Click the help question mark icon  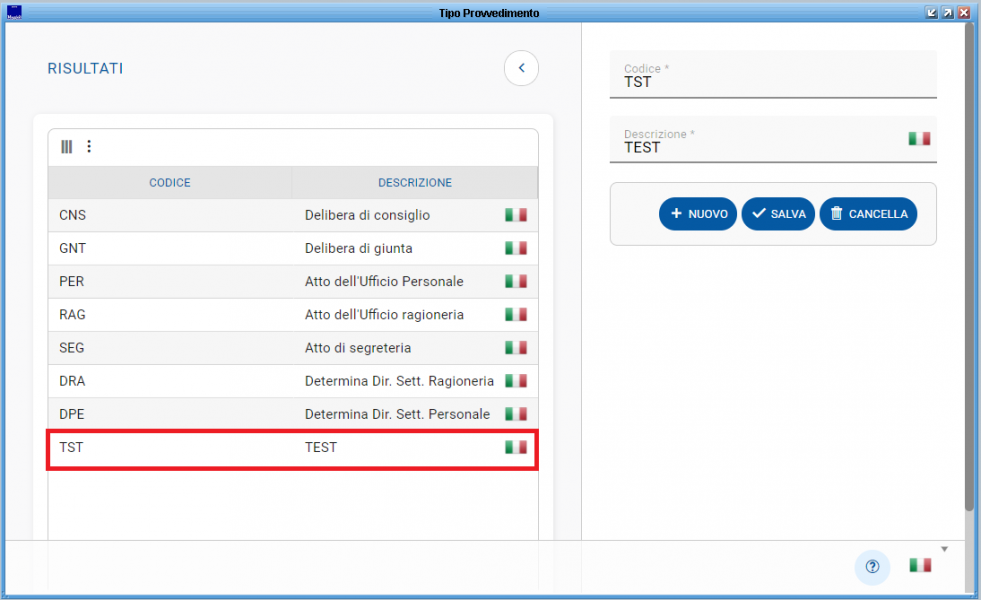pyautogui.click(x=872, y=566)
